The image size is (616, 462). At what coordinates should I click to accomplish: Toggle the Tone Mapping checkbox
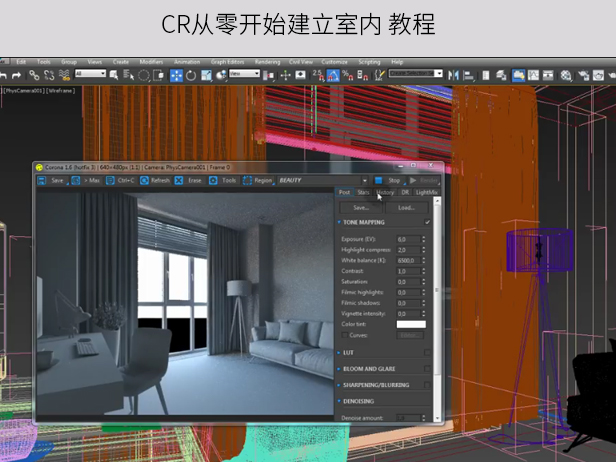[x=428, y=222]
